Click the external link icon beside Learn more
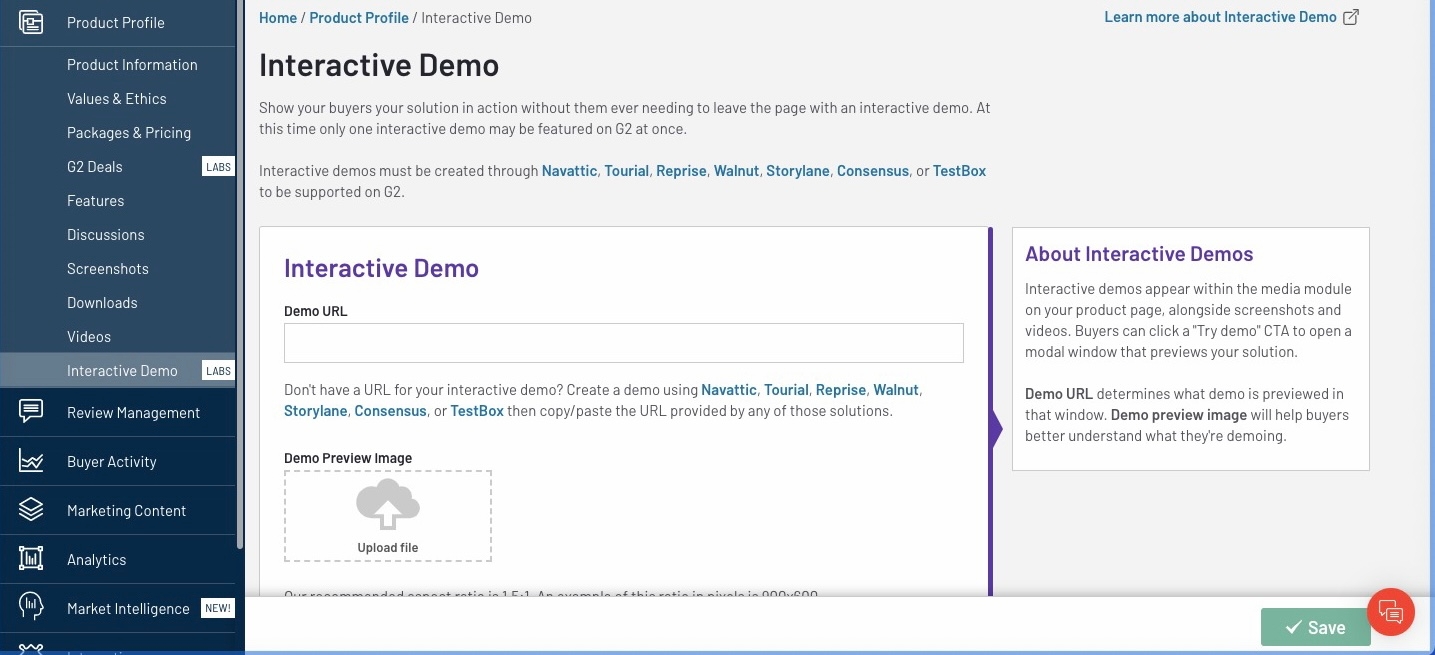 pos(1351,17)
